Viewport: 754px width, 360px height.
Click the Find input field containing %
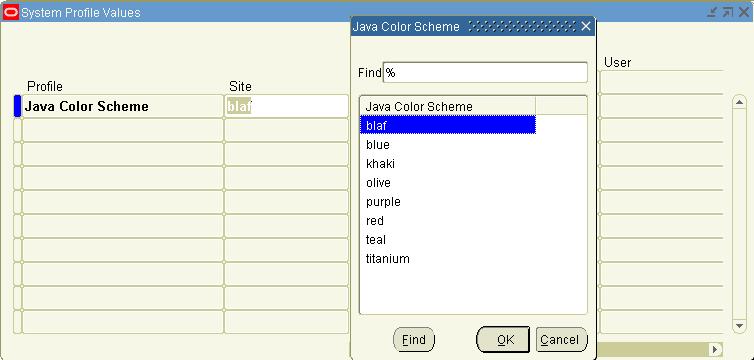[x=485, y=73]
